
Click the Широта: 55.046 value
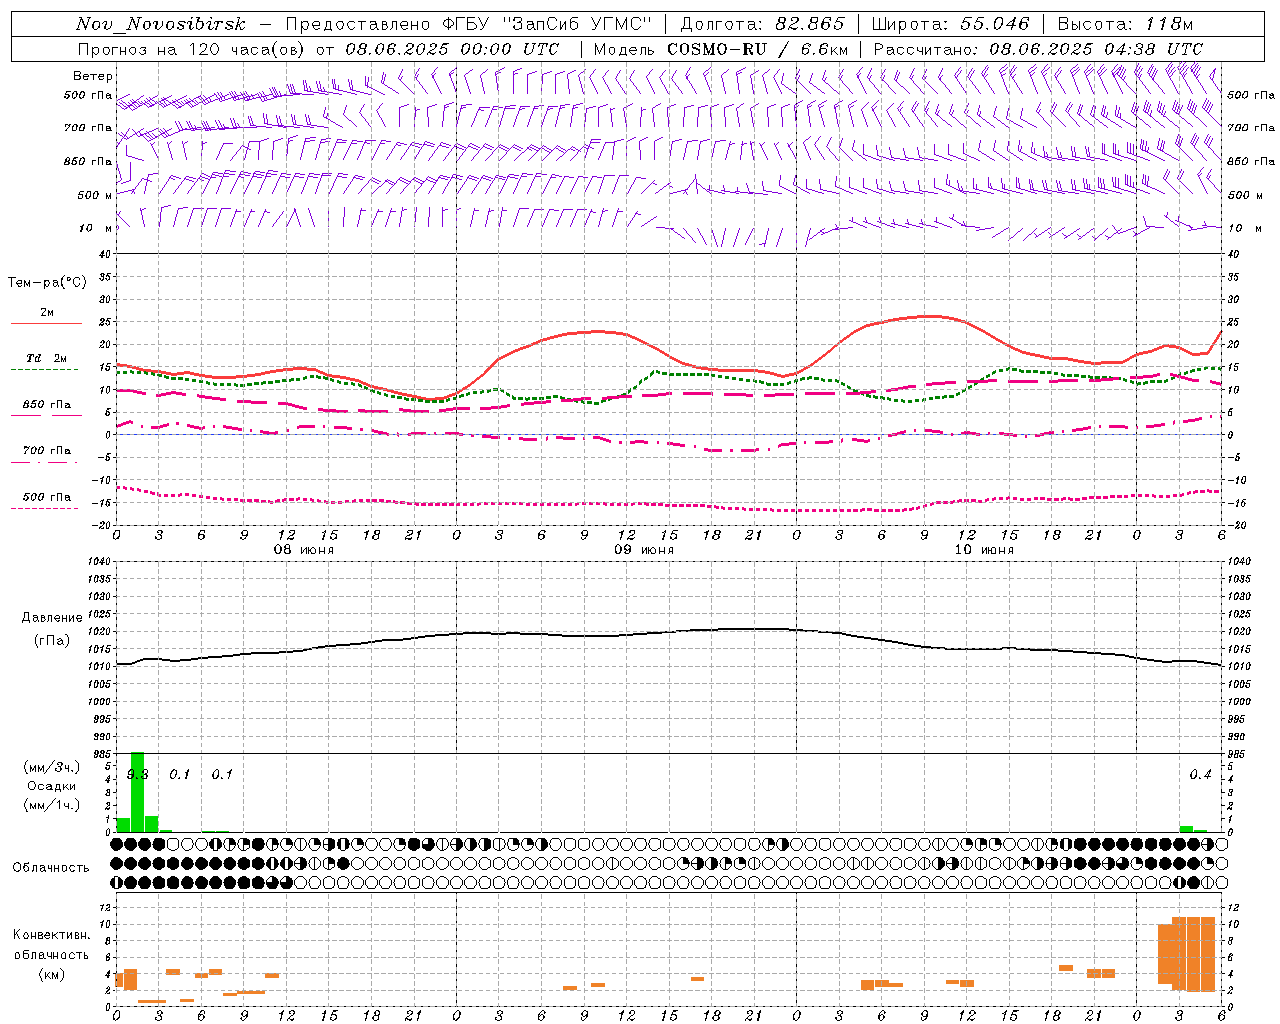[x=951, y=24]
